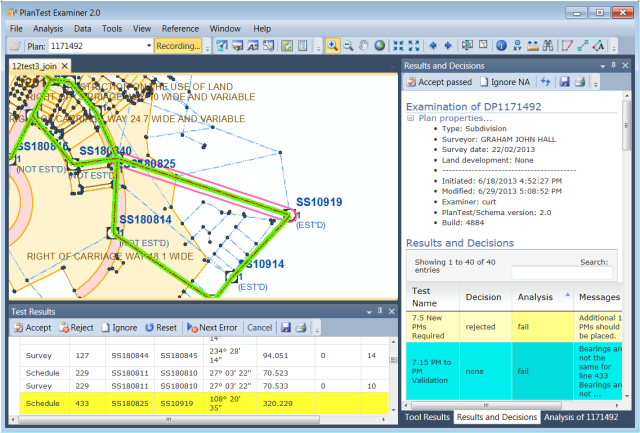Open the Analysis menu

point(48,29)
